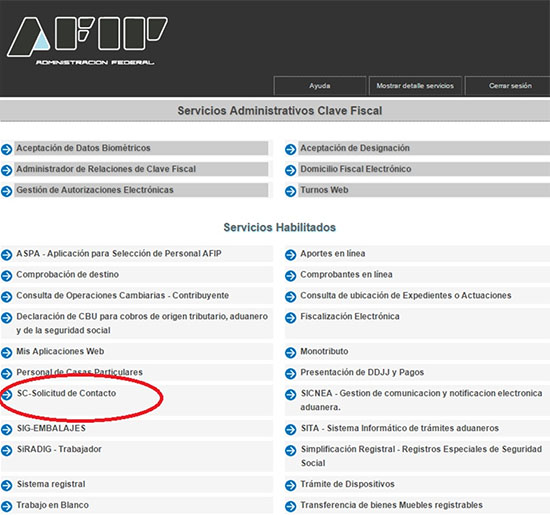Image resolution: width=550 pixels, height=515 pixels.
Task: Open Sistema registral link
Action: click(51, 484)
